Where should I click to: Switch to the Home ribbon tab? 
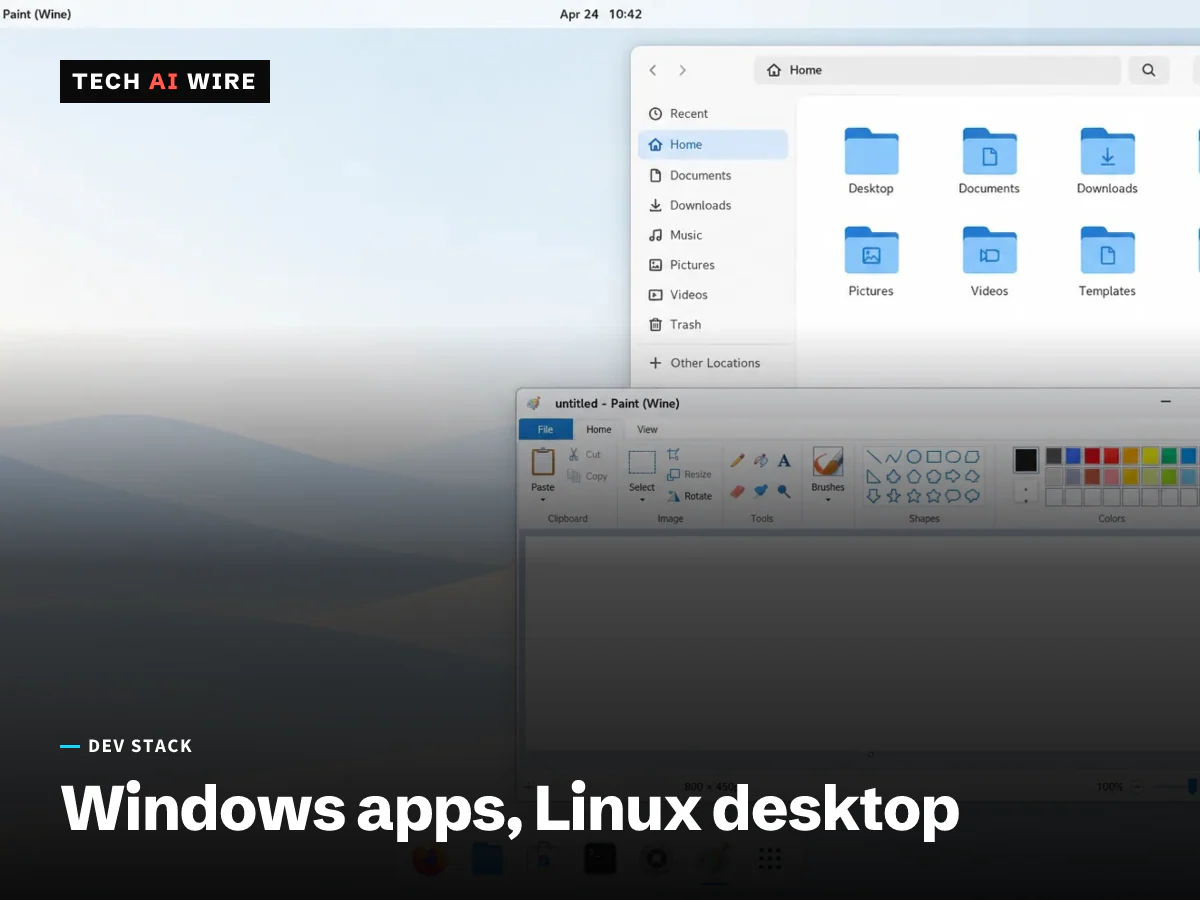click(599, 429)
